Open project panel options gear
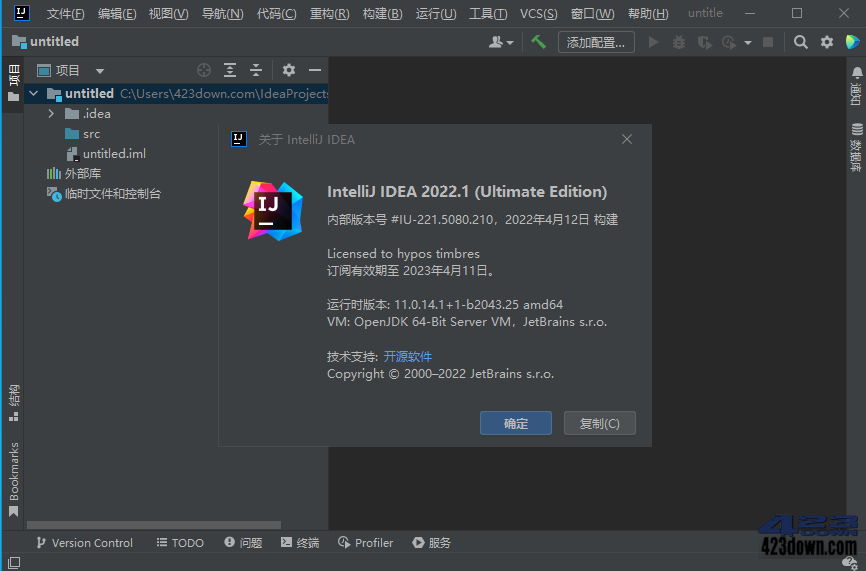866x571 pixels. [x=288, y=70]
